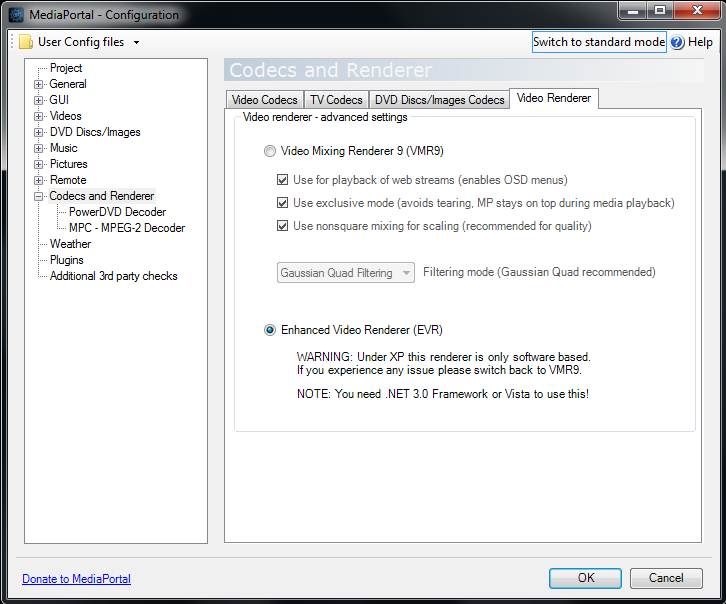Screen dimensions: 726x604
Task: Select General in the tree
Action: 68,84
